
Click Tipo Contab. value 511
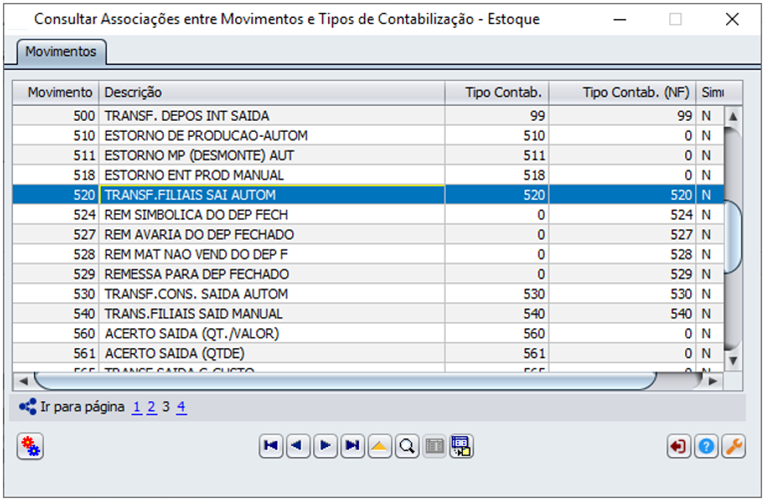coord(497,156)
